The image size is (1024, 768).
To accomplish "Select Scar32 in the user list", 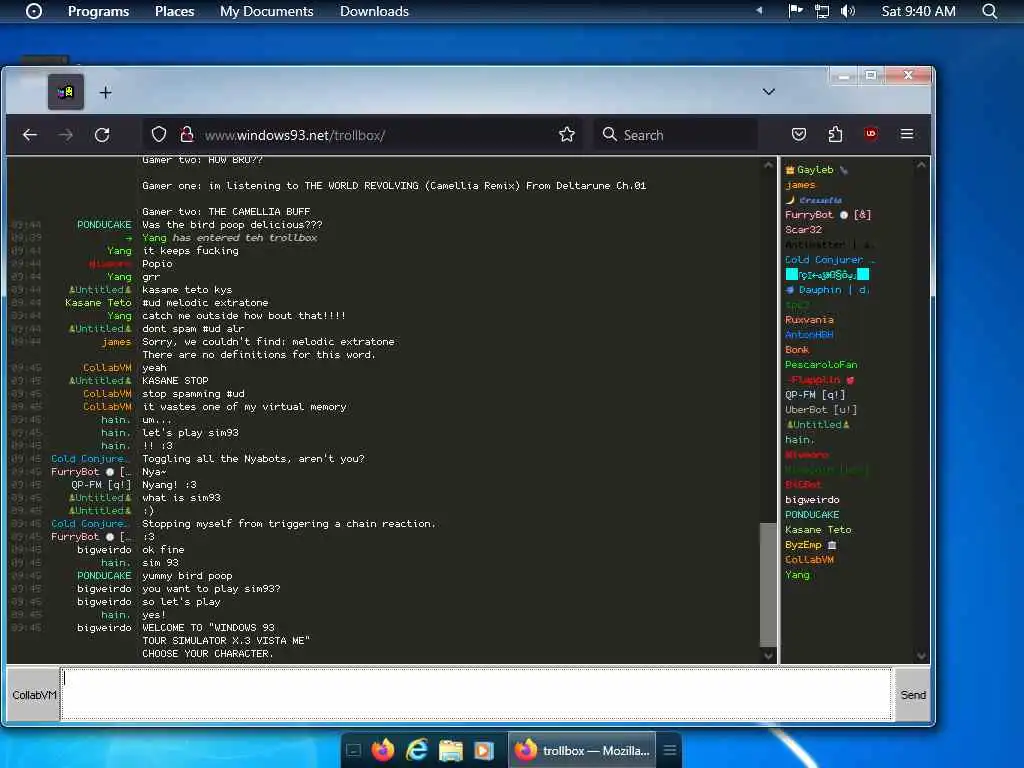I will (803, 230).
